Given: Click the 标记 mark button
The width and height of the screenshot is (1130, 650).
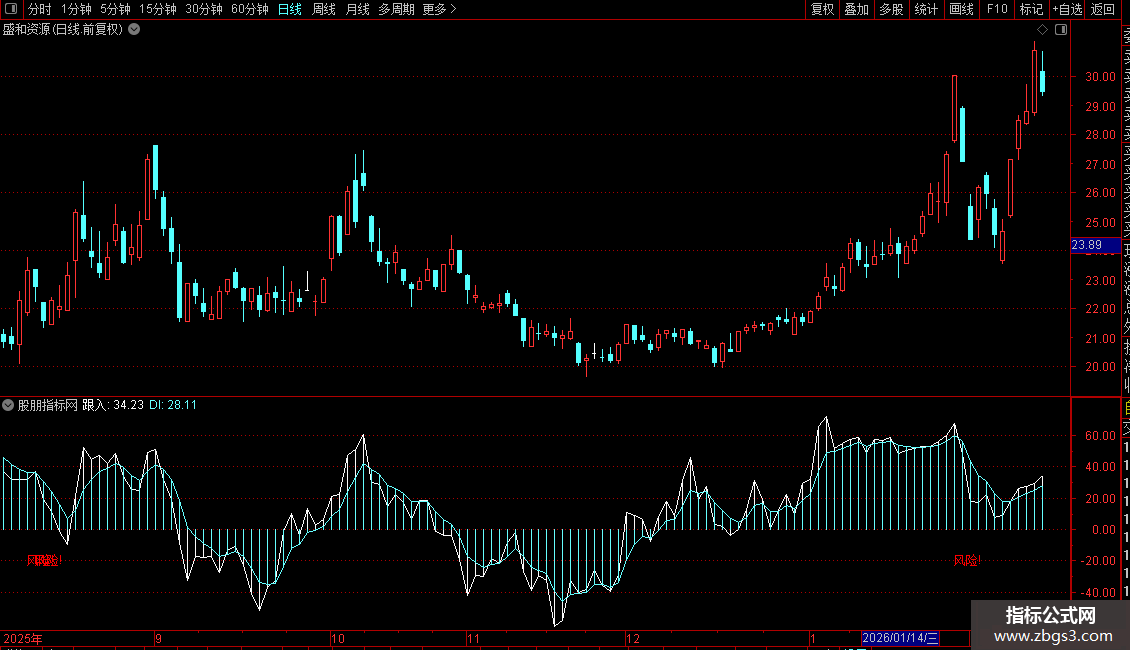Looking at the screenshot, I should coord(1031,9).
